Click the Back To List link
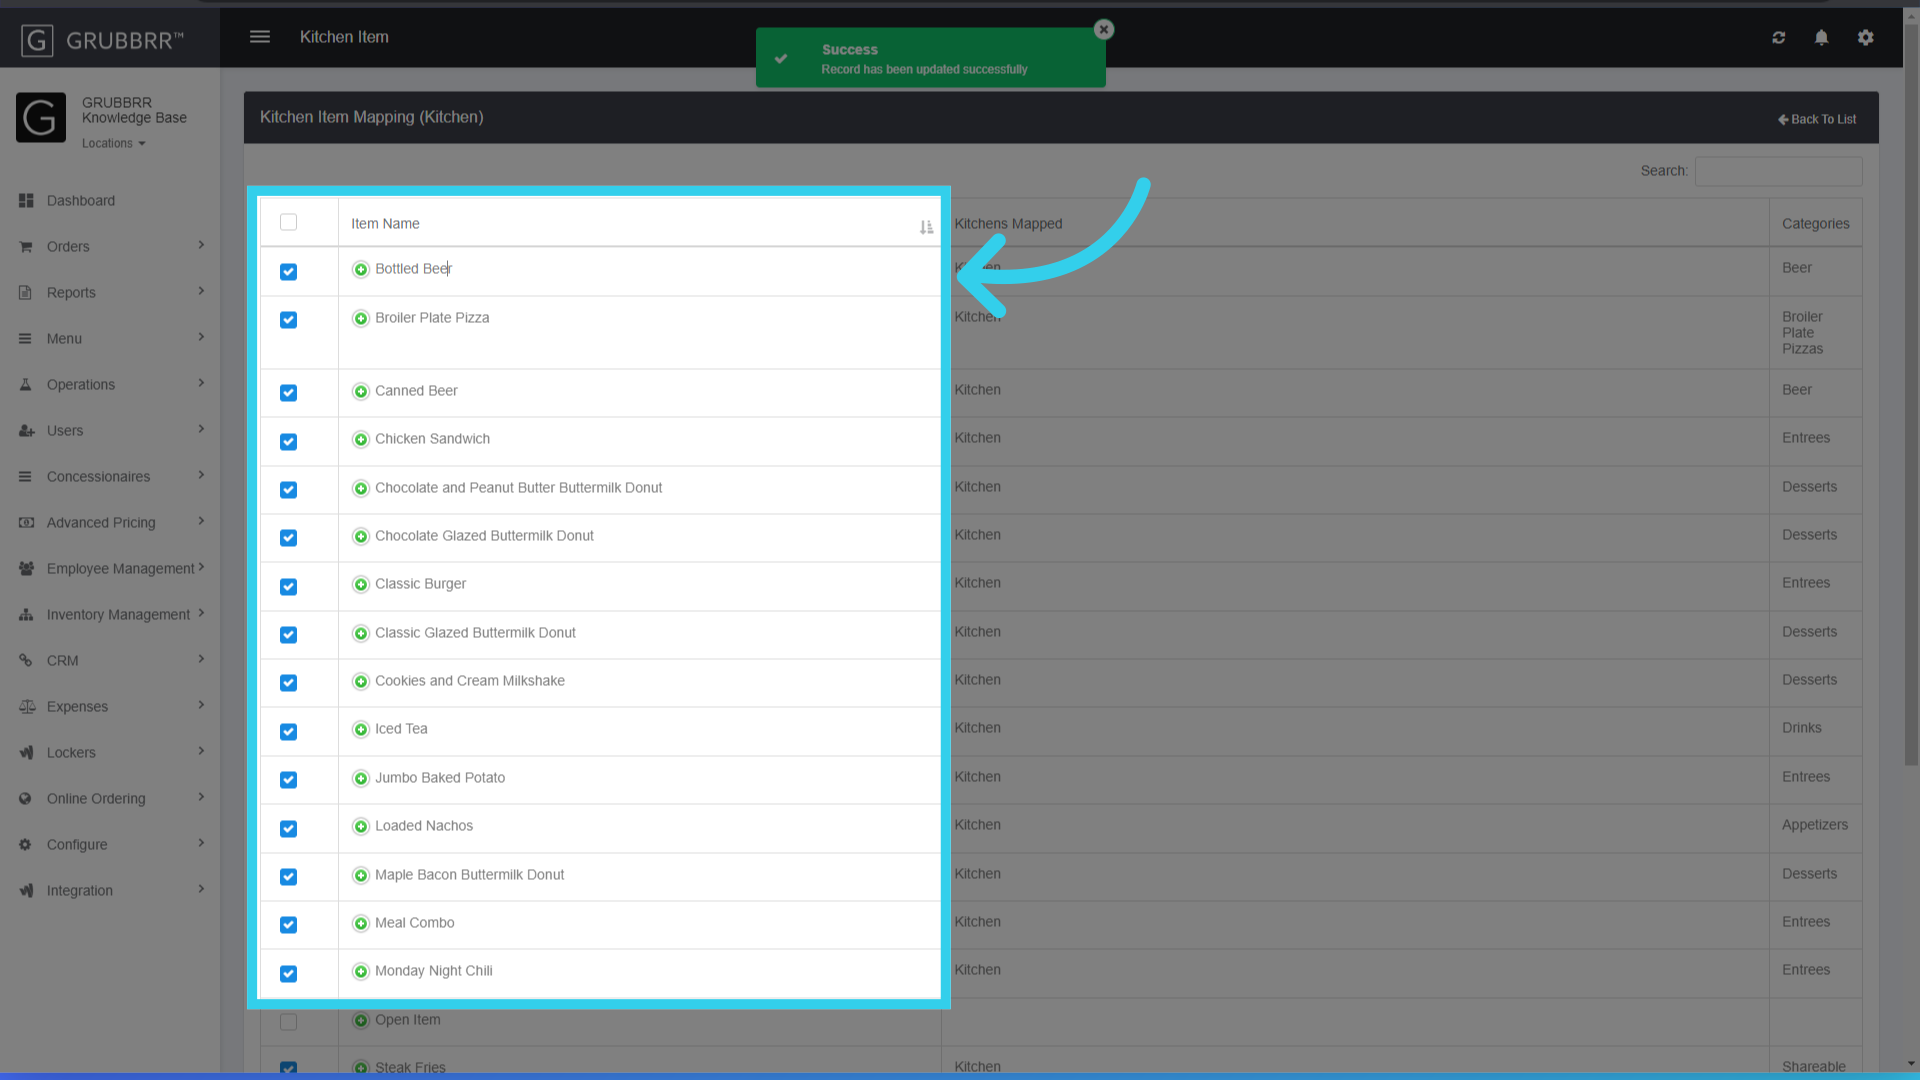 click(x=1816, y=118)
